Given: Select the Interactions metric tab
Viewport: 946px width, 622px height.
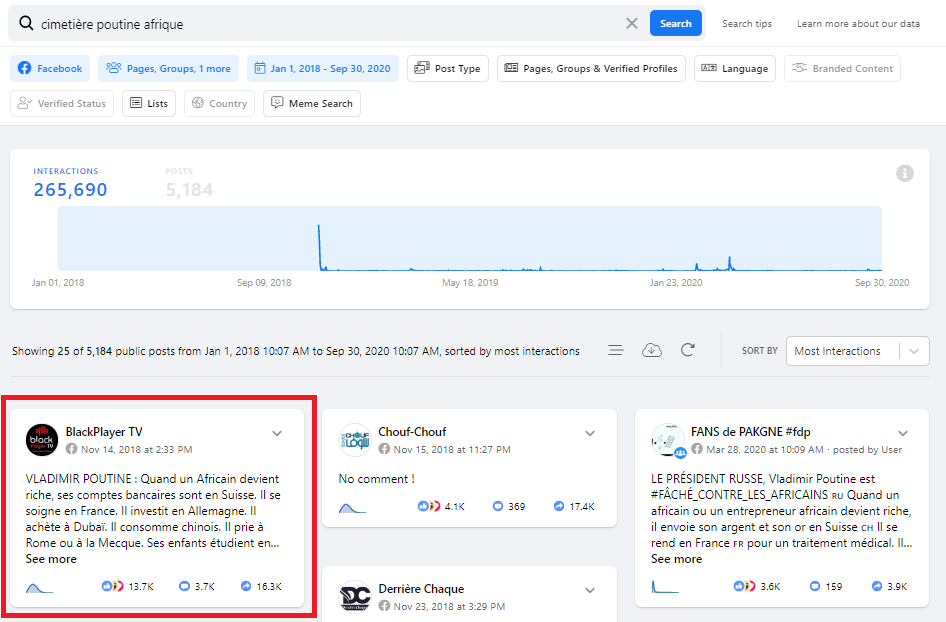Looking at the screenshot, I should (x=70, y=183).
